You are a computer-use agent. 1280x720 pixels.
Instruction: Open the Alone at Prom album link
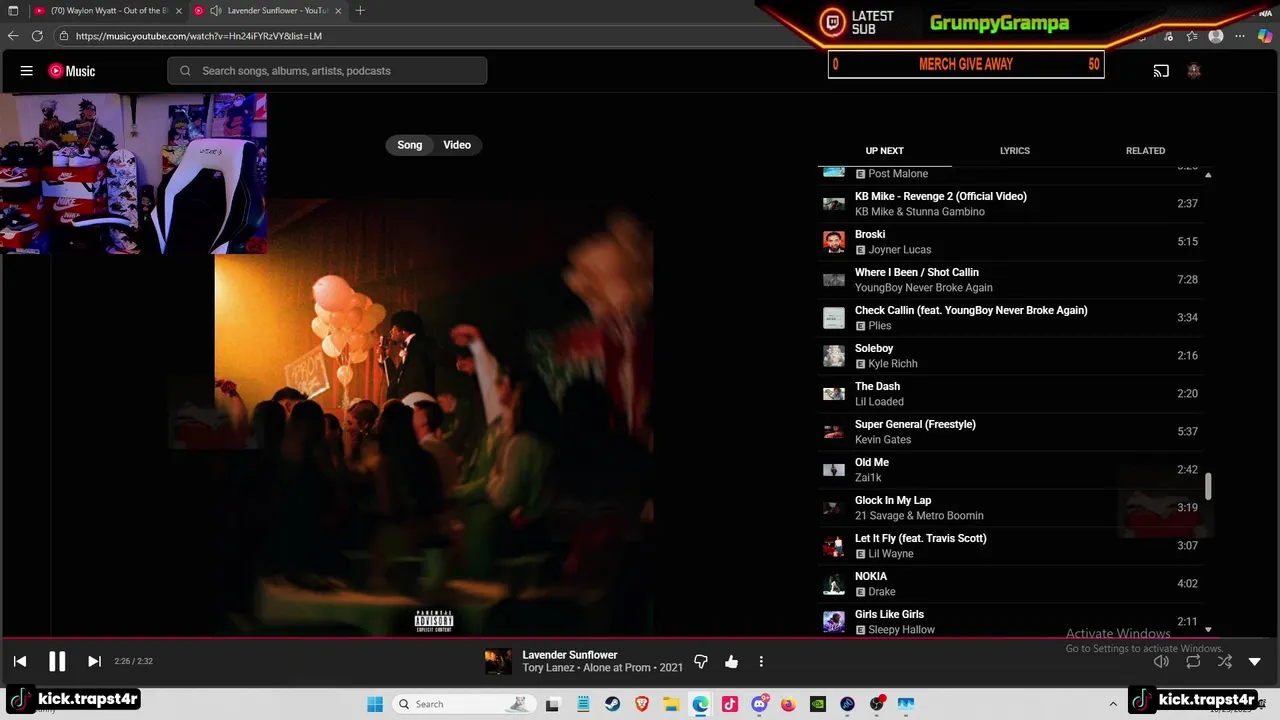tap(617, 668)
